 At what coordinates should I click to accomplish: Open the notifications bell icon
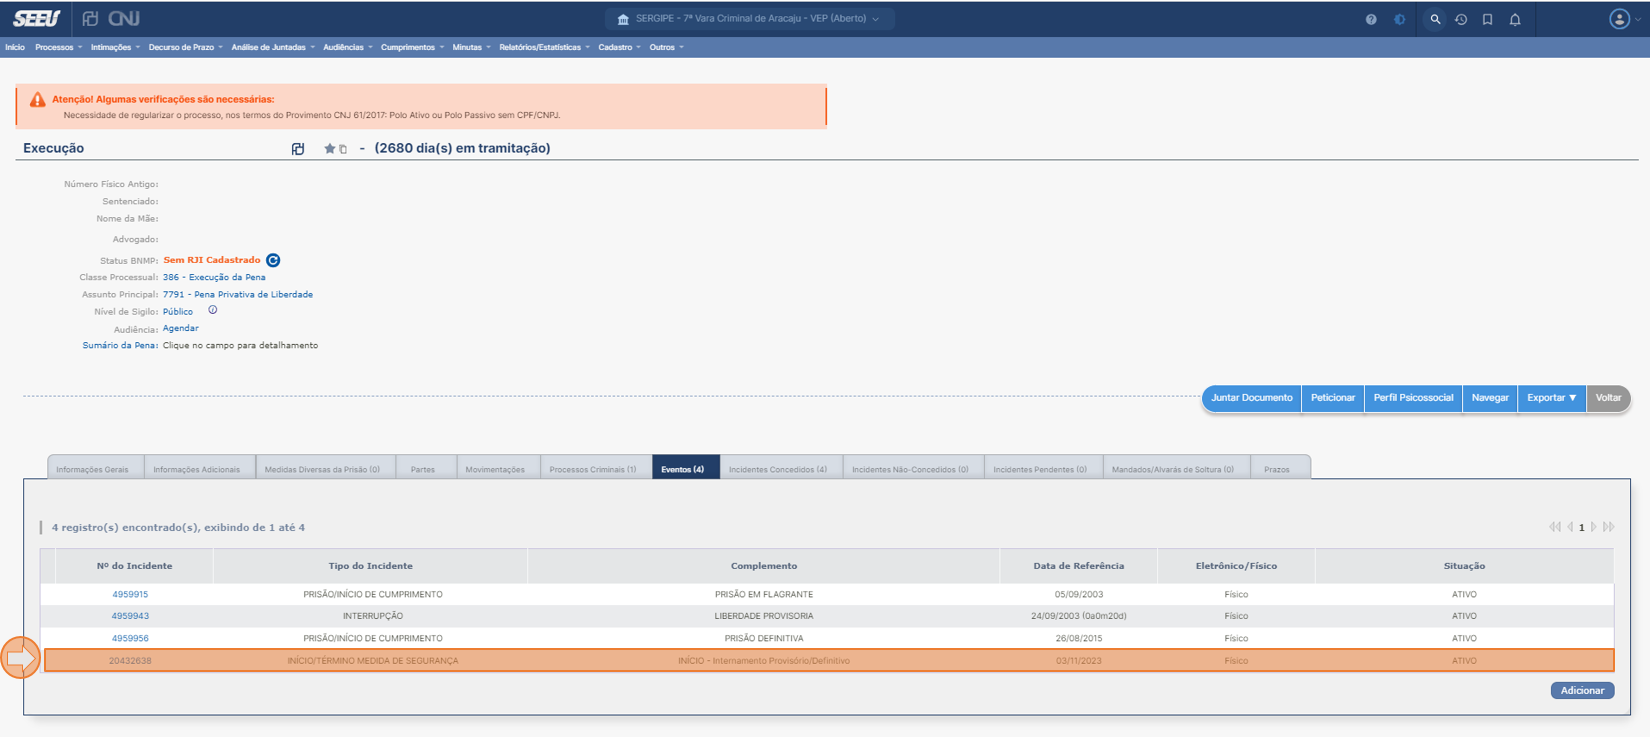tap(1515, 19)
